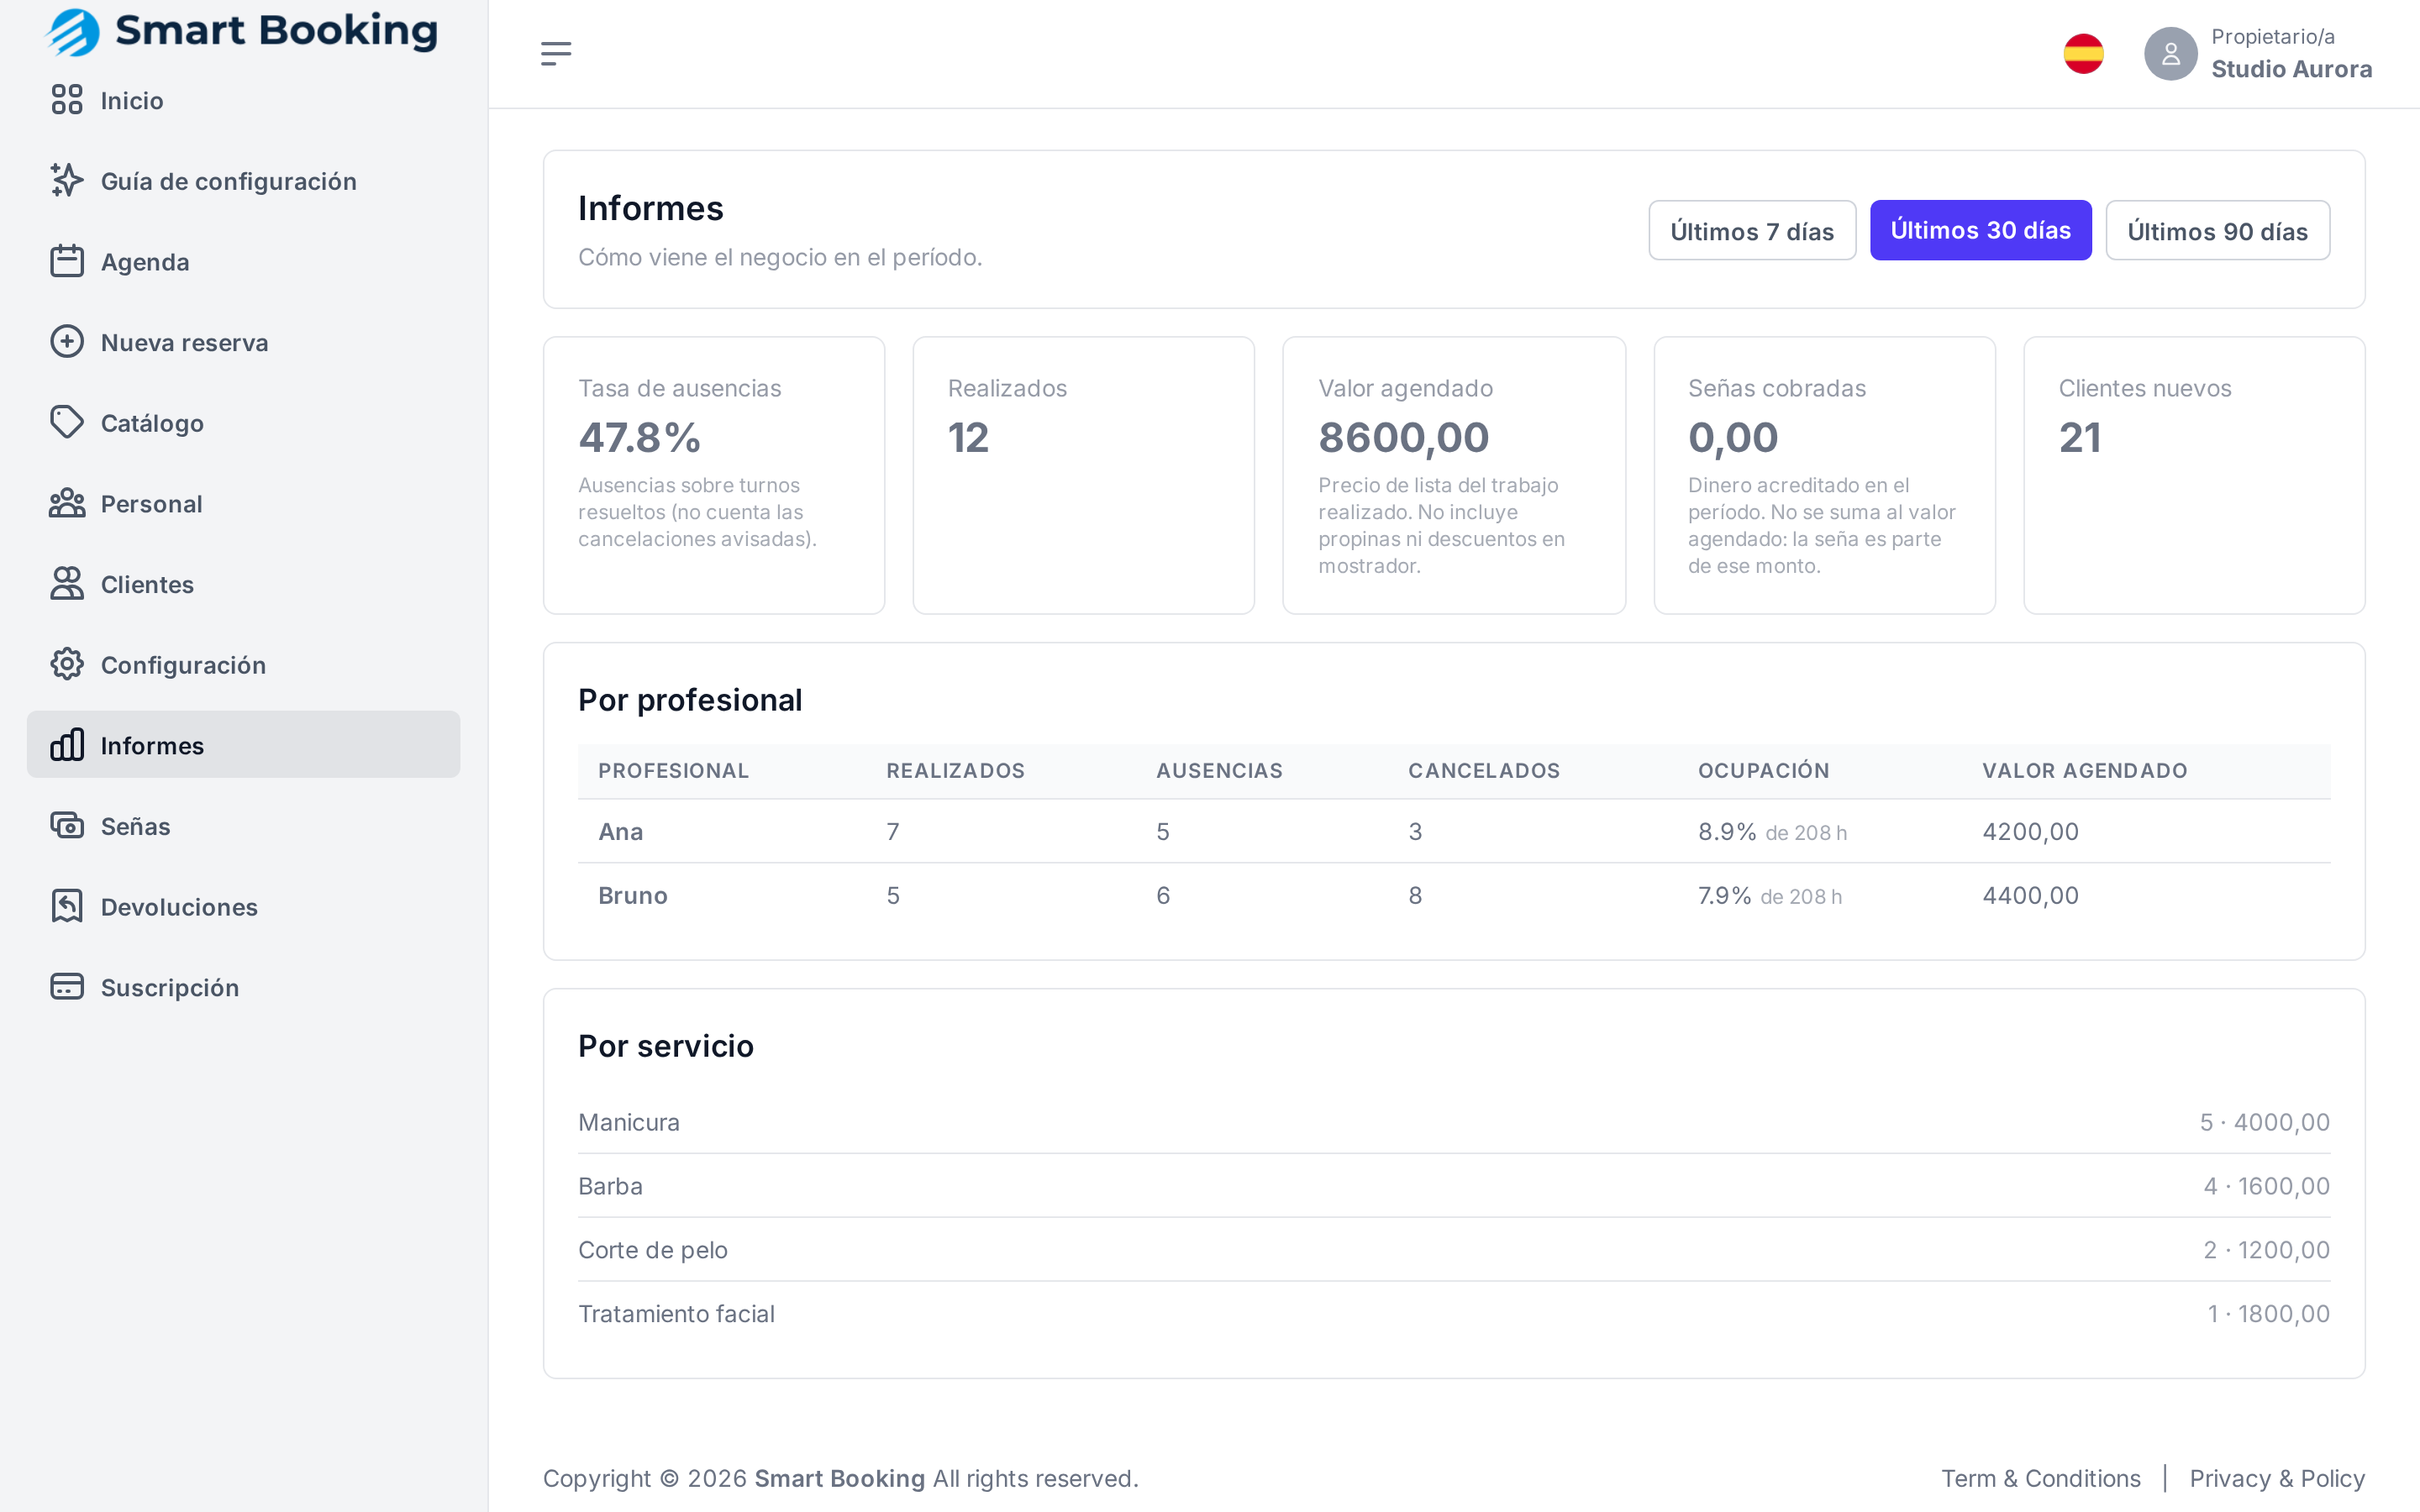The height and width of the screenshot is (1512, 2420).
Task: Click the Devoluciones refund icon
Action: pos(67,907)
